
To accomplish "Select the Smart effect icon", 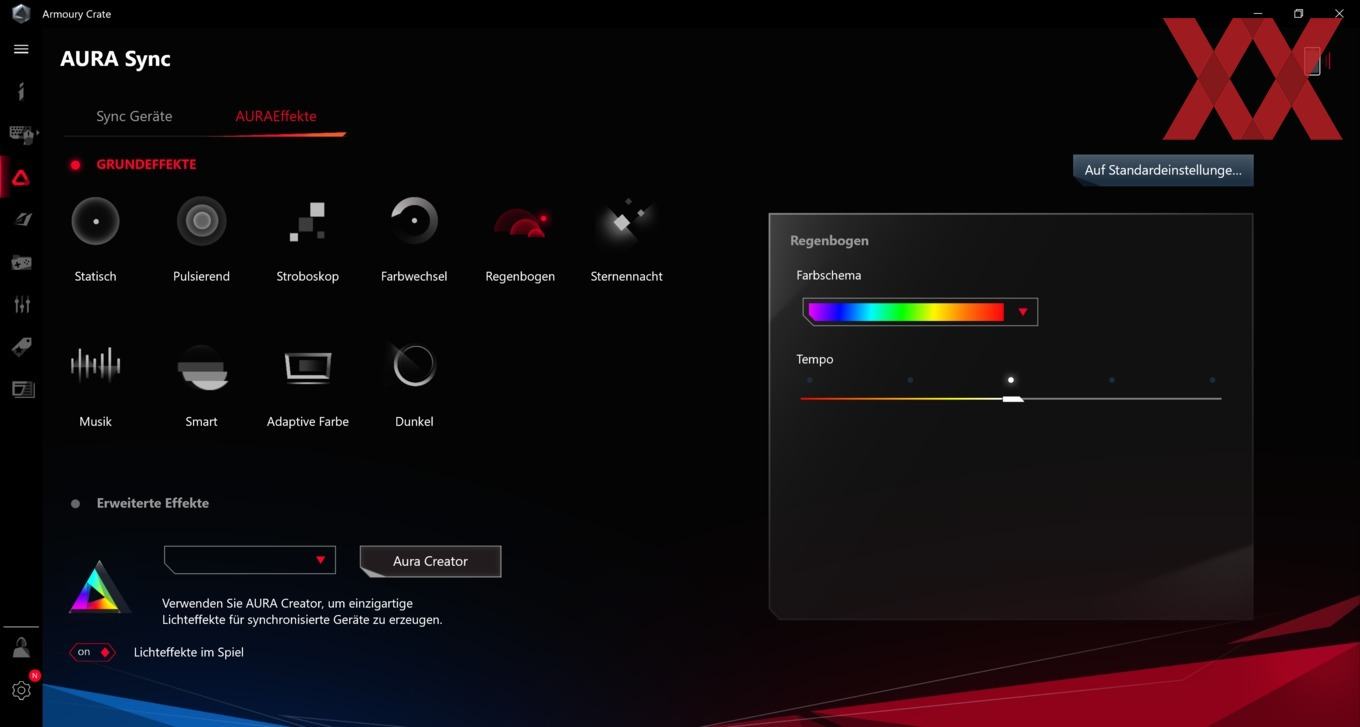I will click(201, 367).
